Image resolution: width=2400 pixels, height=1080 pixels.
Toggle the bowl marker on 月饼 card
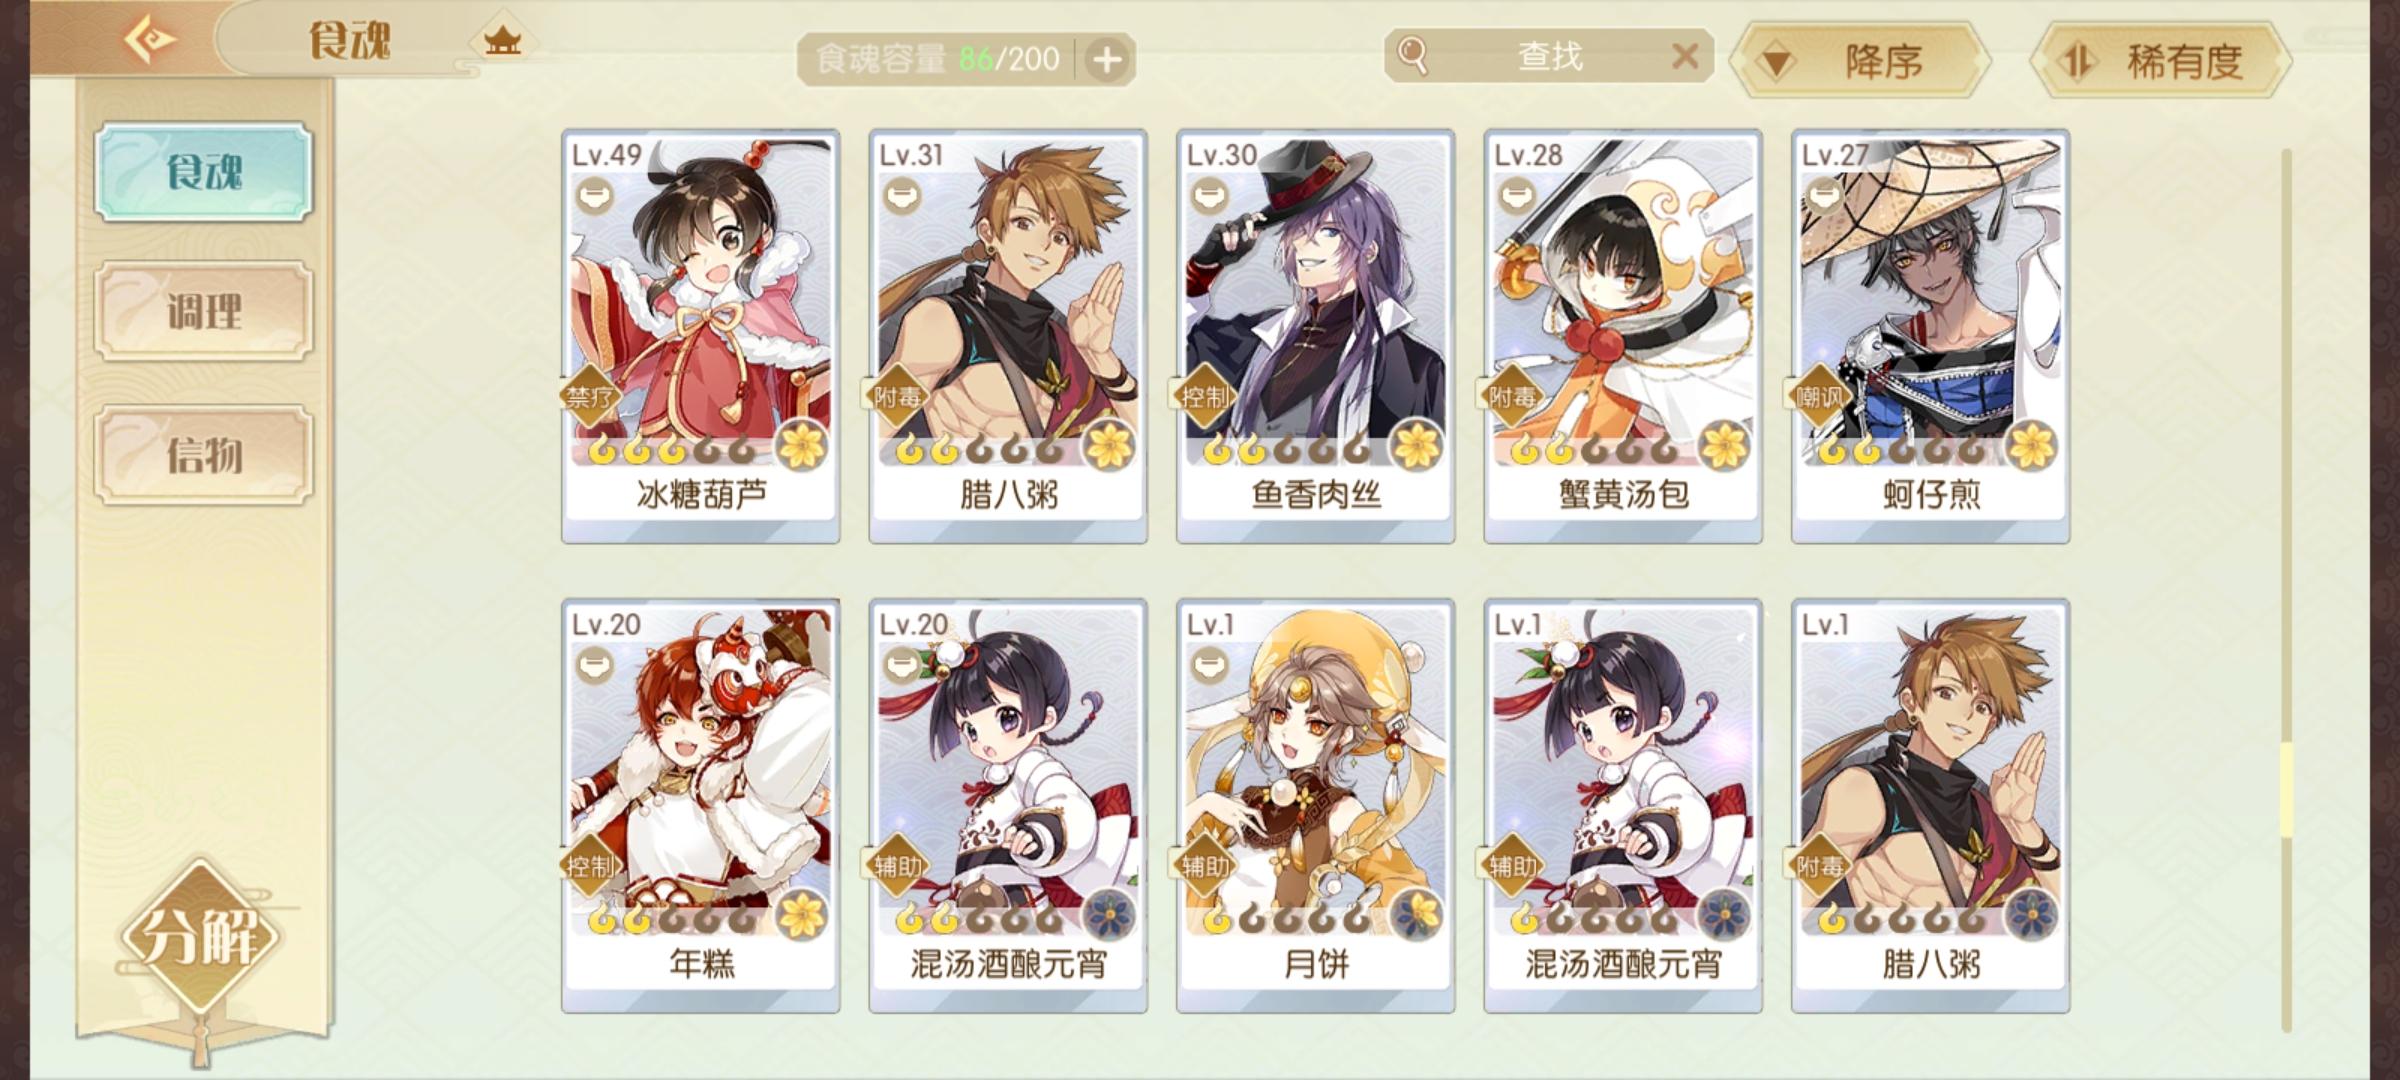point(1208,664)
